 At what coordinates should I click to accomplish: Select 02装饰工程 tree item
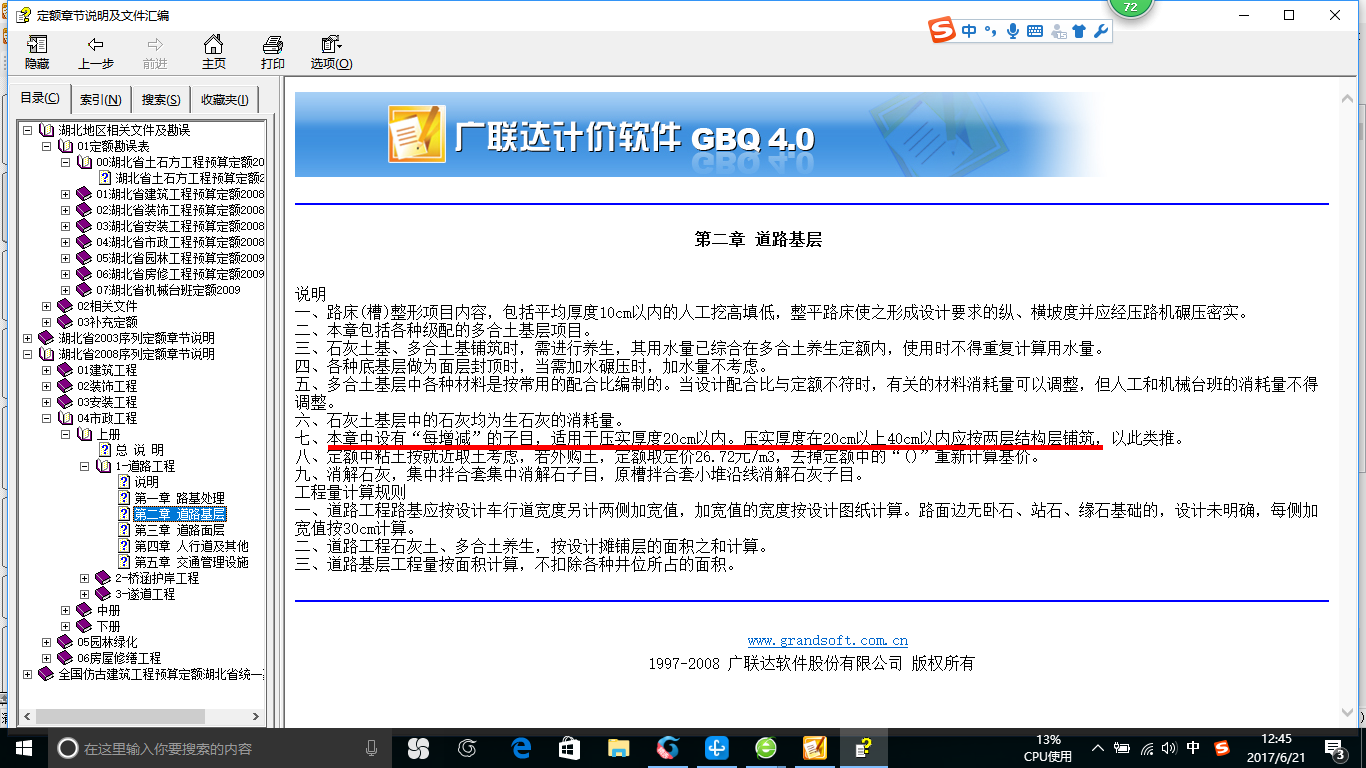(107, 386)
